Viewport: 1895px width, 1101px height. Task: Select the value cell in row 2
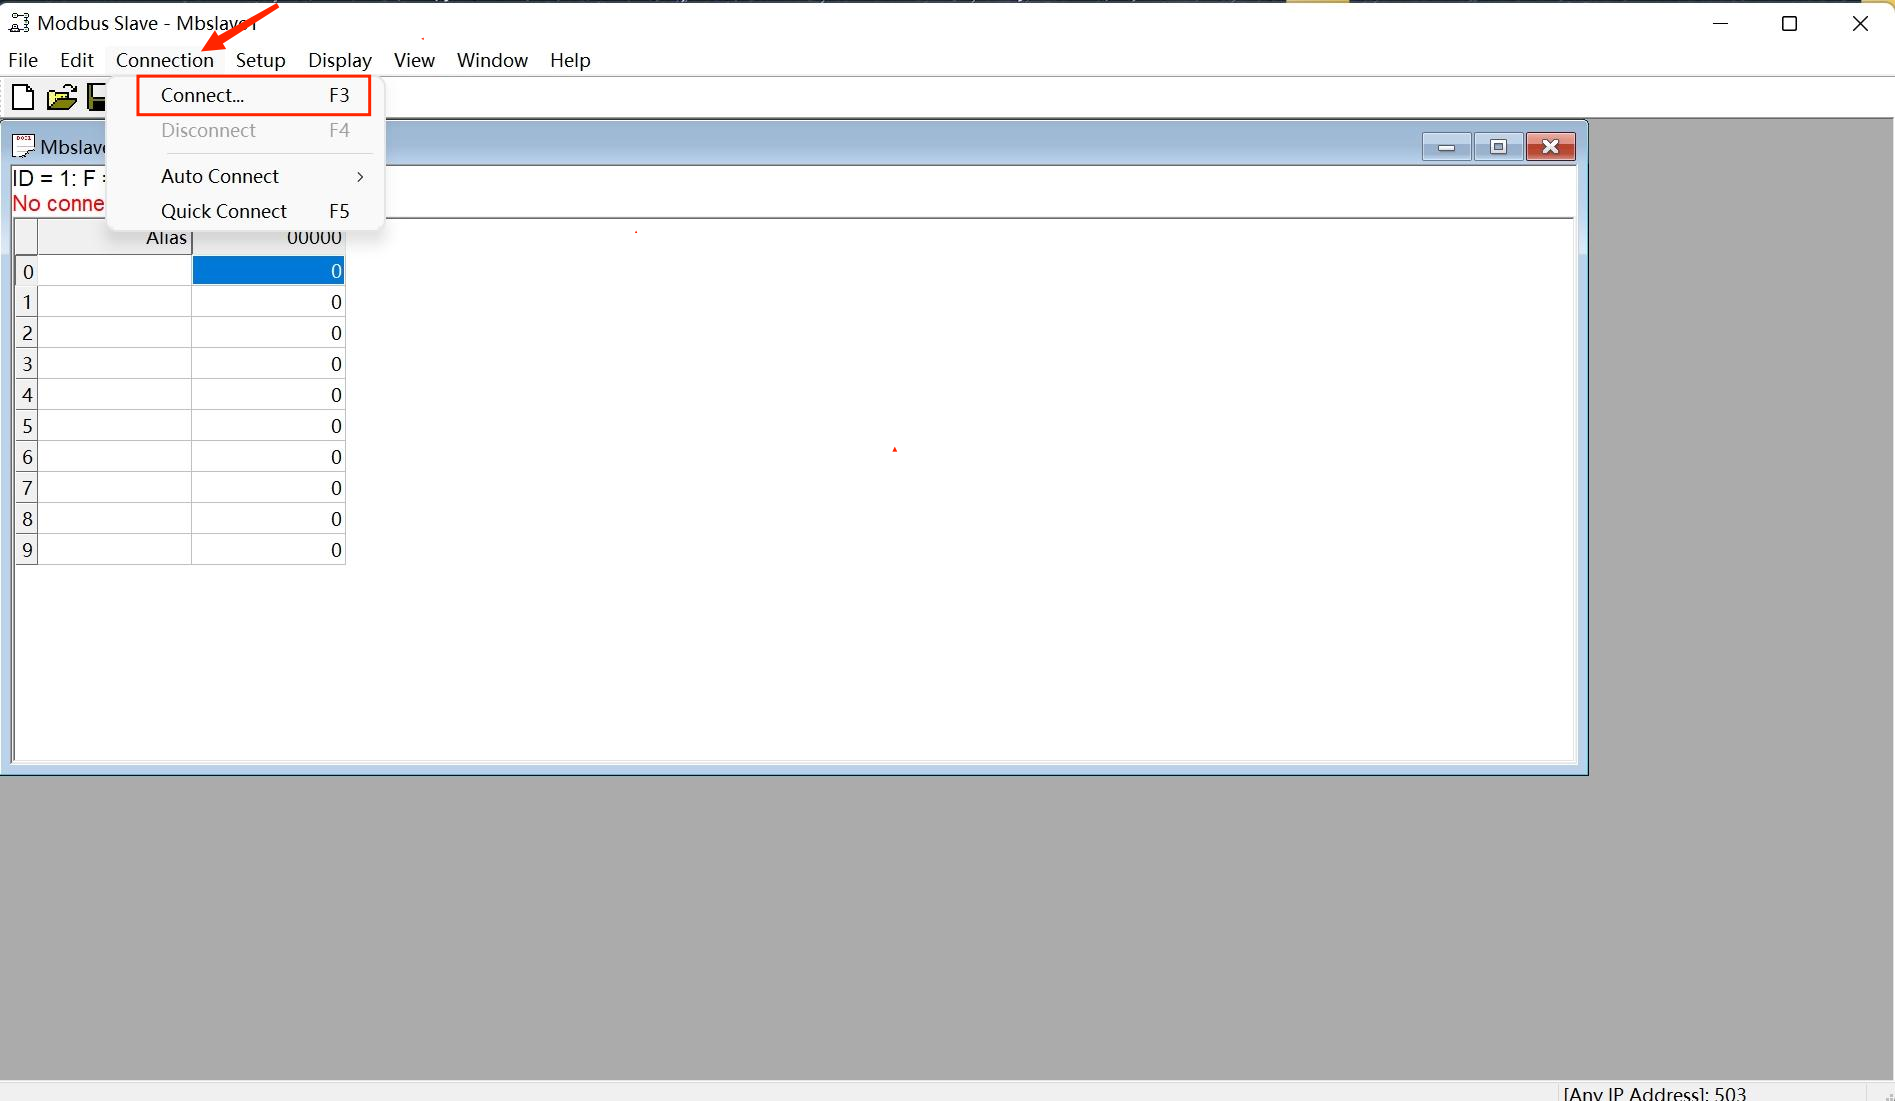269,333
